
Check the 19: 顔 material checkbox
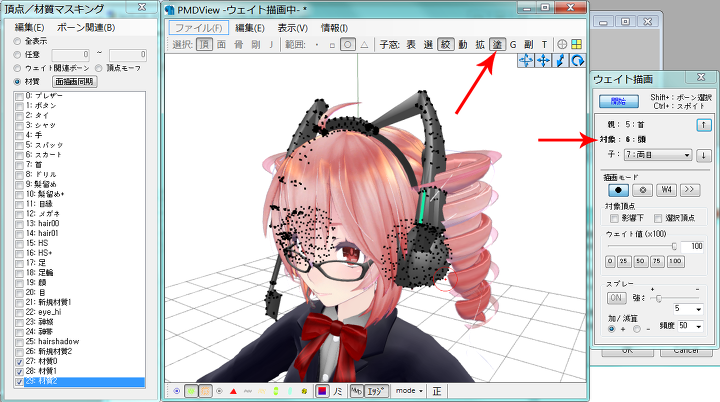[x=19, y=283]
